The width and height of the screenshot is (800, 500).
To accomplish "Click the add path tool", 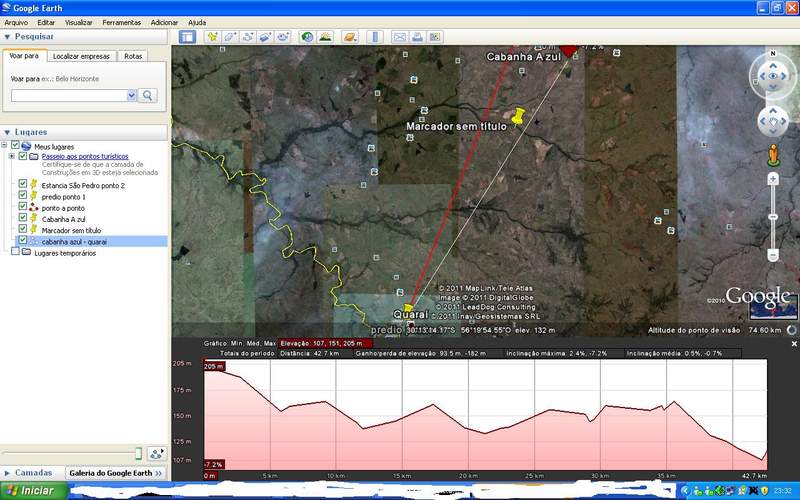I will tap(248, 37).
